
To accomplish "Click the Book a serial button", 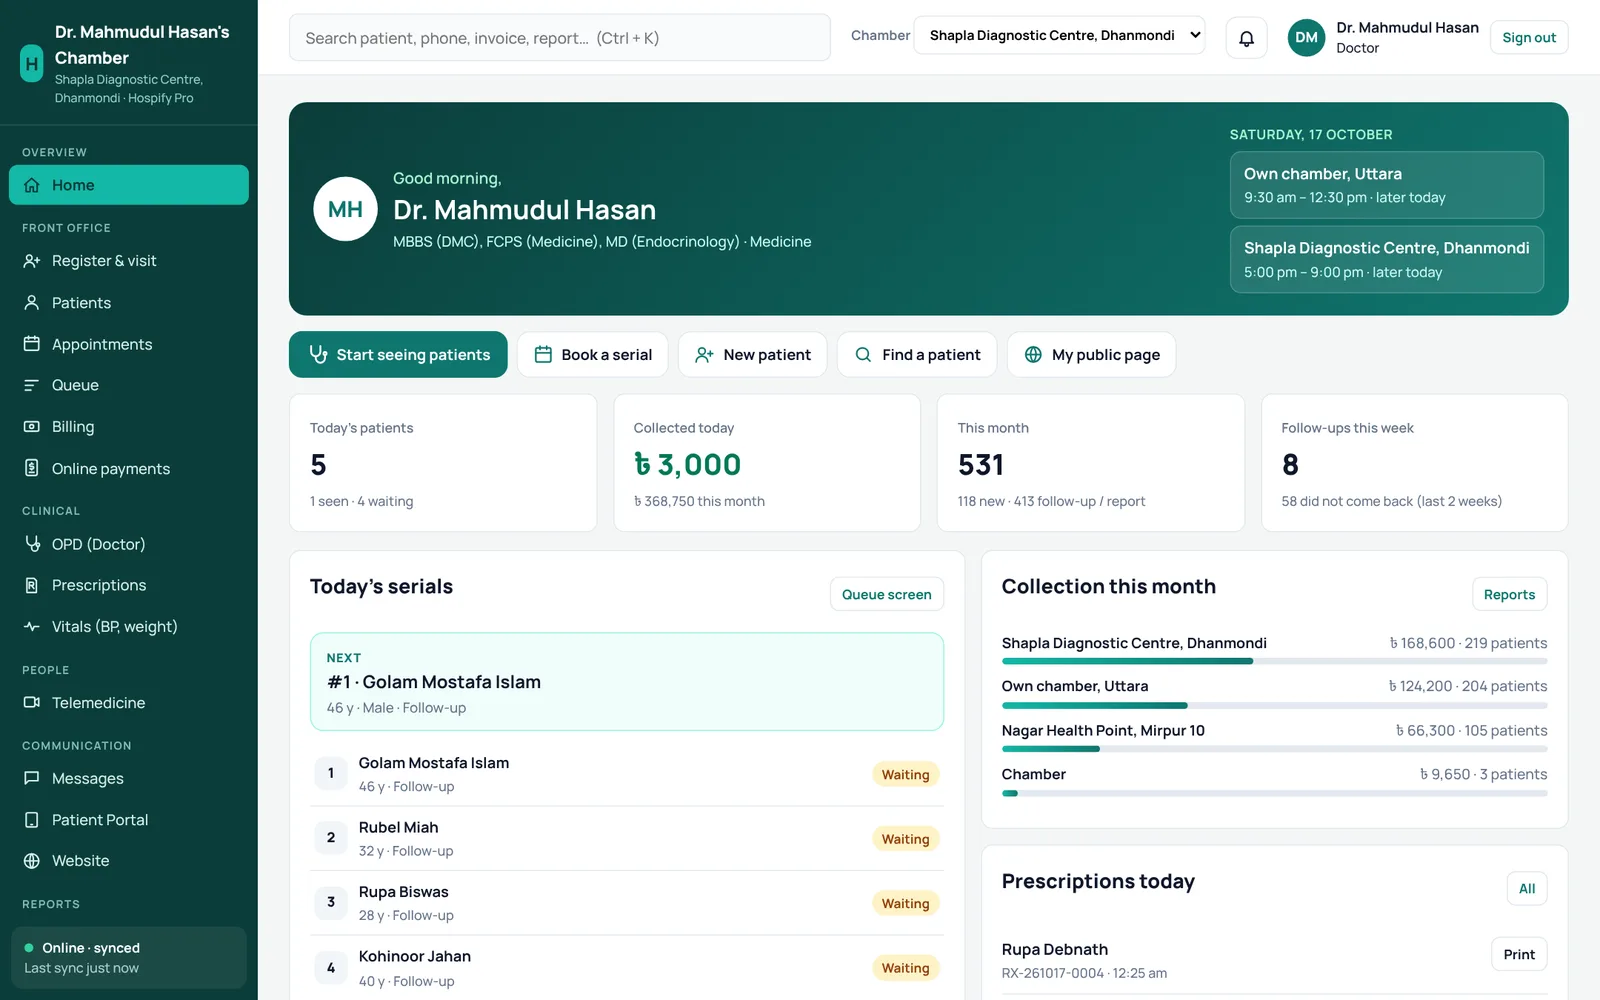I will [593, 355].
